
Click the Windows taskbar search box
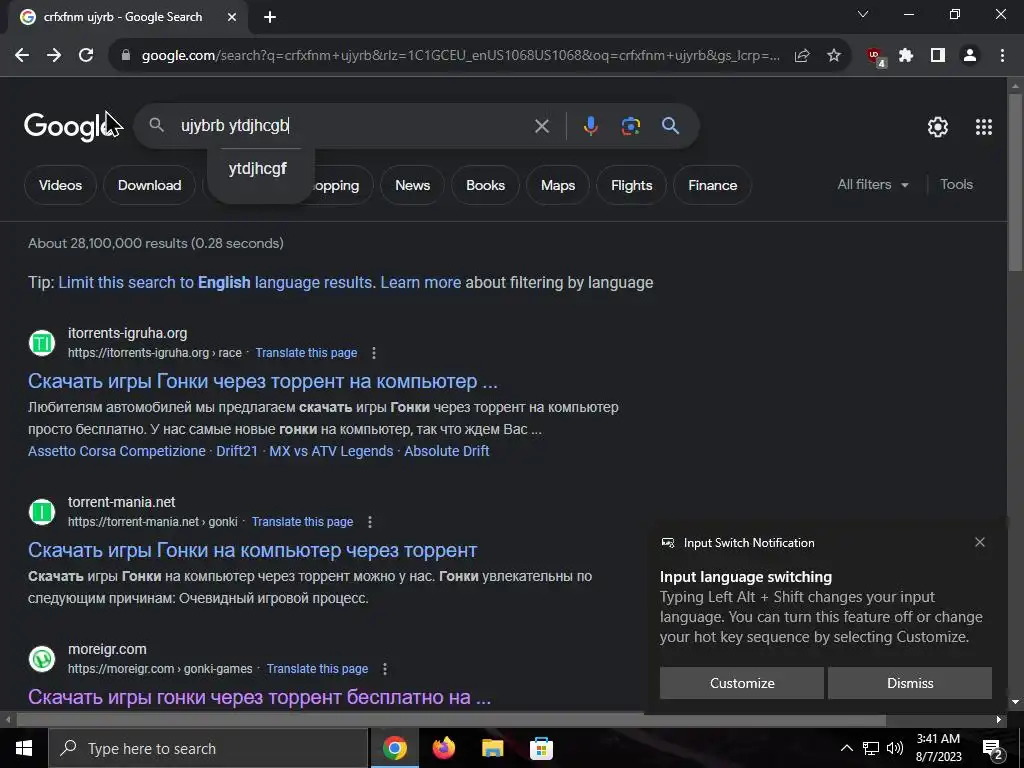tap(208, 748)
